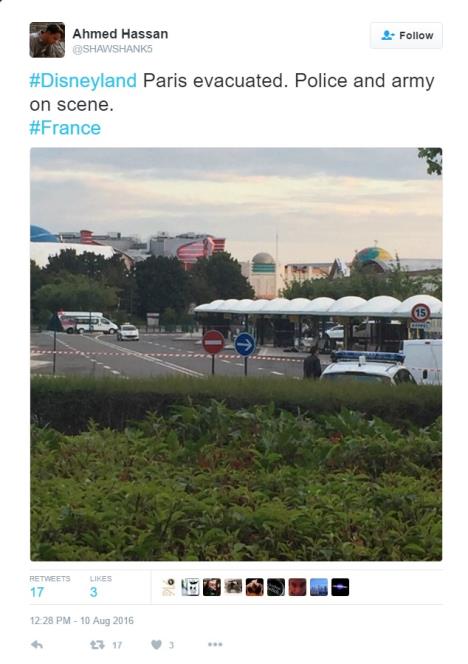Open the @SHAWSHANK5 handle
468x664 pixels.
click(113, 49)
